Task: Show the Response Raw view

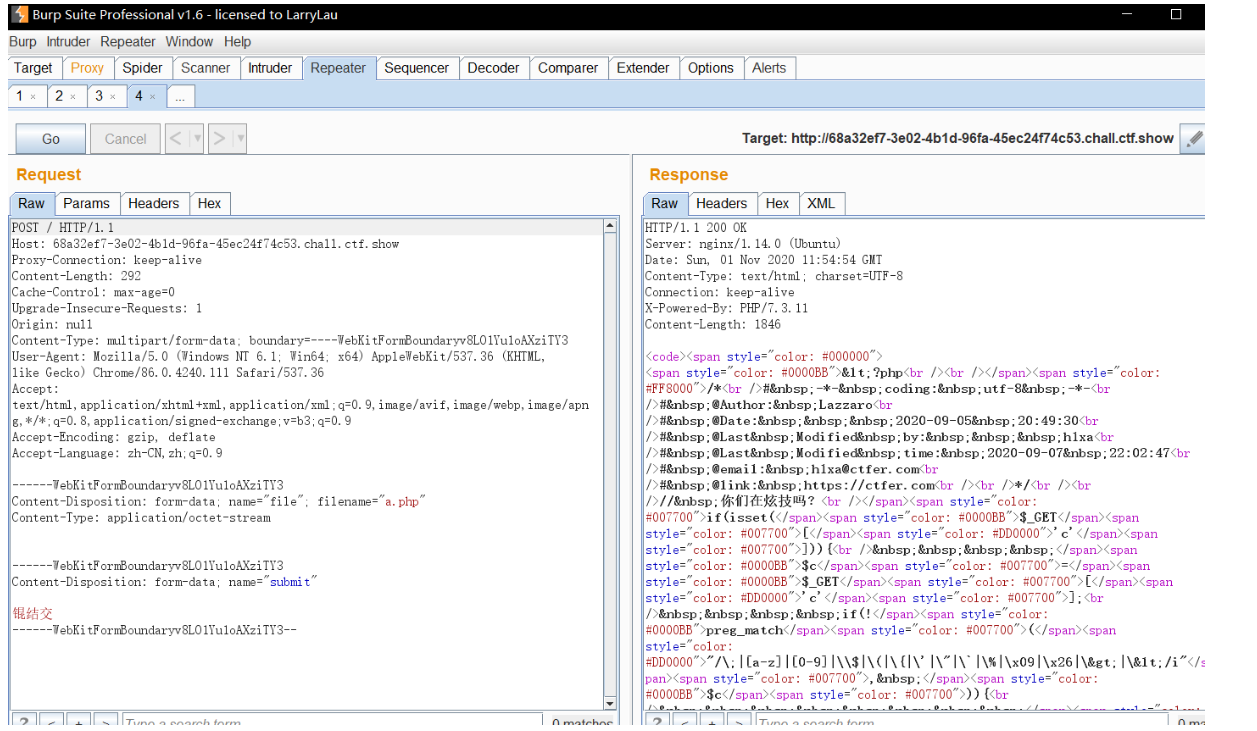Action: pyautogui.click(x=665, y=203)
